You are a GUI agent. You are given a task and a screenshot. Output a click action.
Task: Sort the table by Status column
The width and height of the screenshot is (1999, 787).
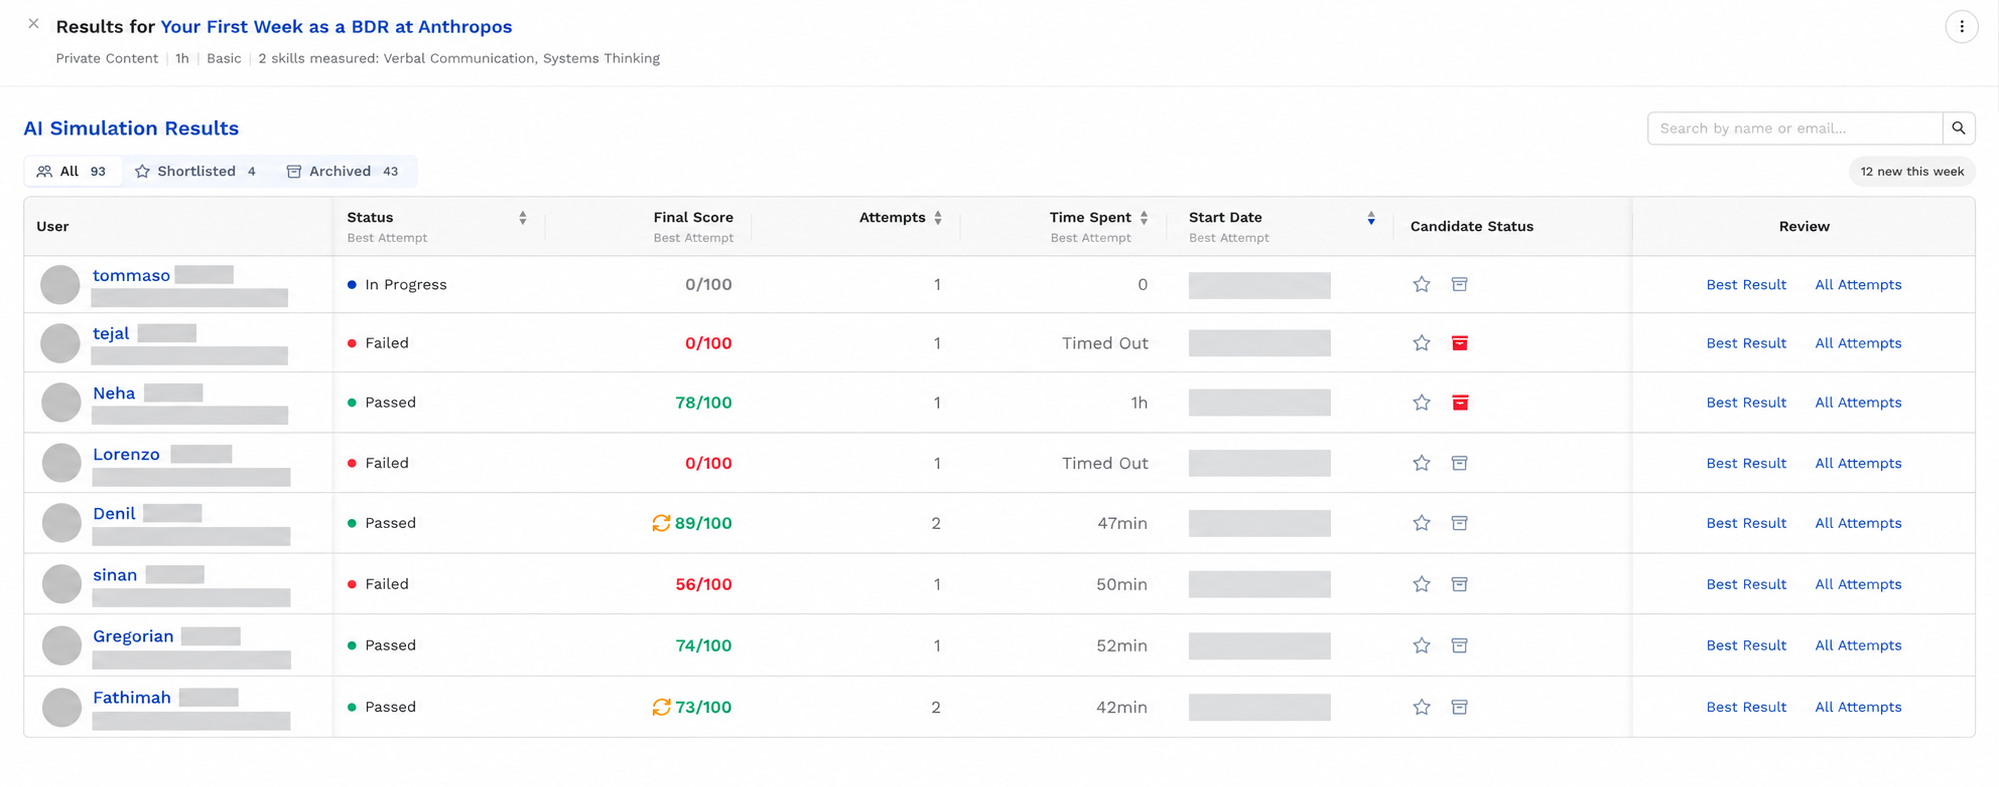coord(522,218)
